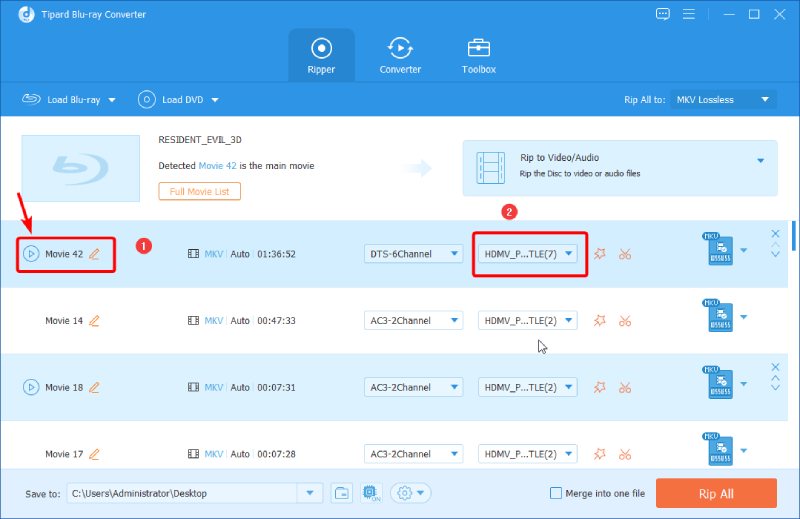Expand the format arrow beside Movie 42's MKV icon

pyautogui.click(x=743, y=250)
